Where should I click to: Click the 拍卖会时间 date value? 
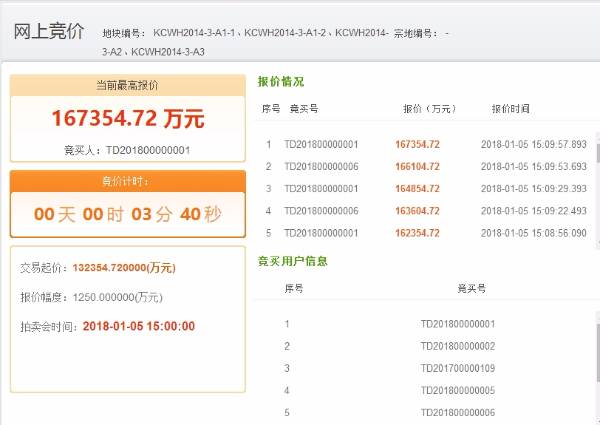[x=138, y=326]
